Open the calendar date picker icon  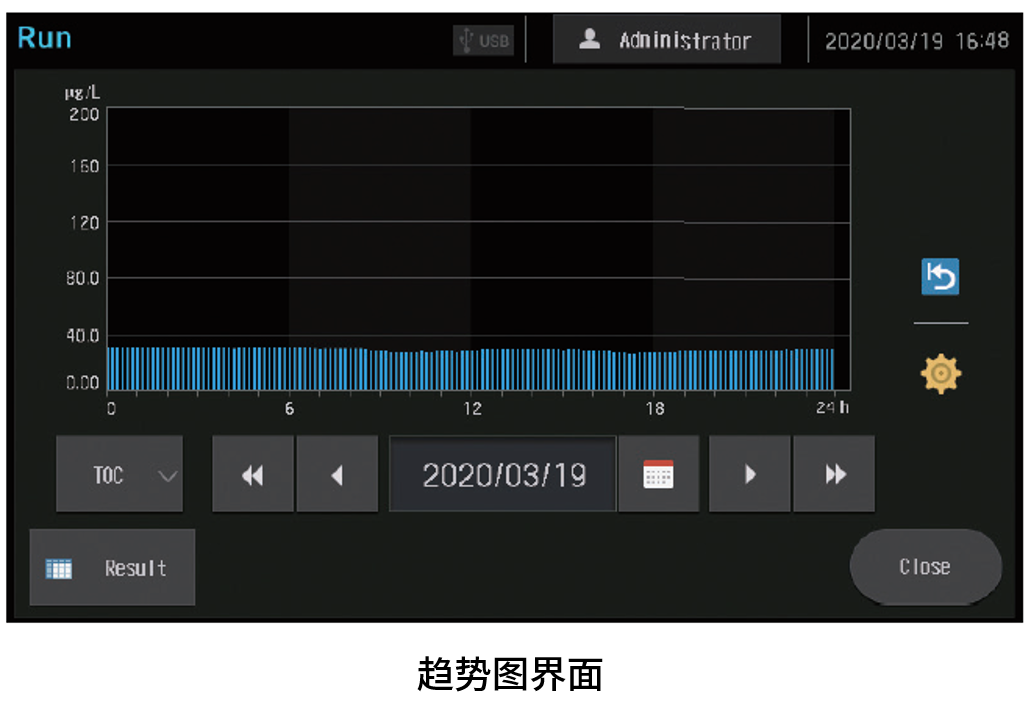click(658, 475)
